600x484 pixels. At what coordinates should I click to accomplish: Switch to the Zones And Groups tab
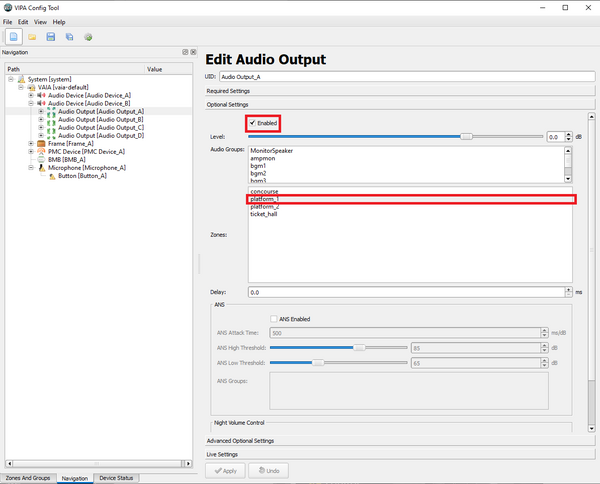27,478
